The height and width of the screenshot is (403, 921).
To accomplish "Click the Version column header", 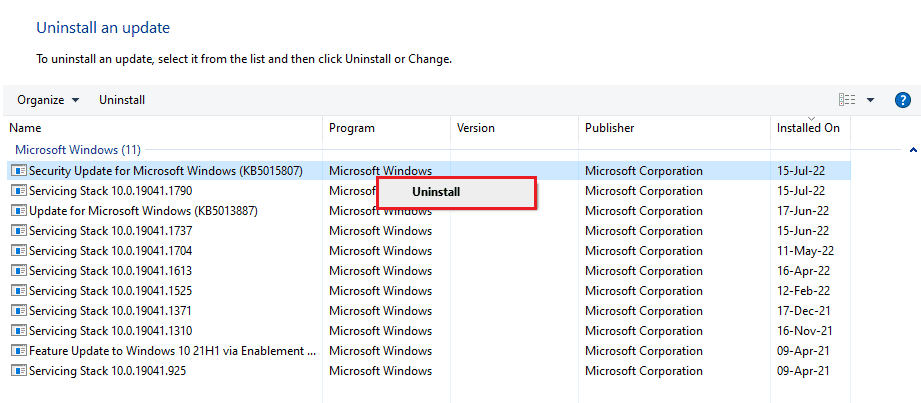I will point(476,128).
